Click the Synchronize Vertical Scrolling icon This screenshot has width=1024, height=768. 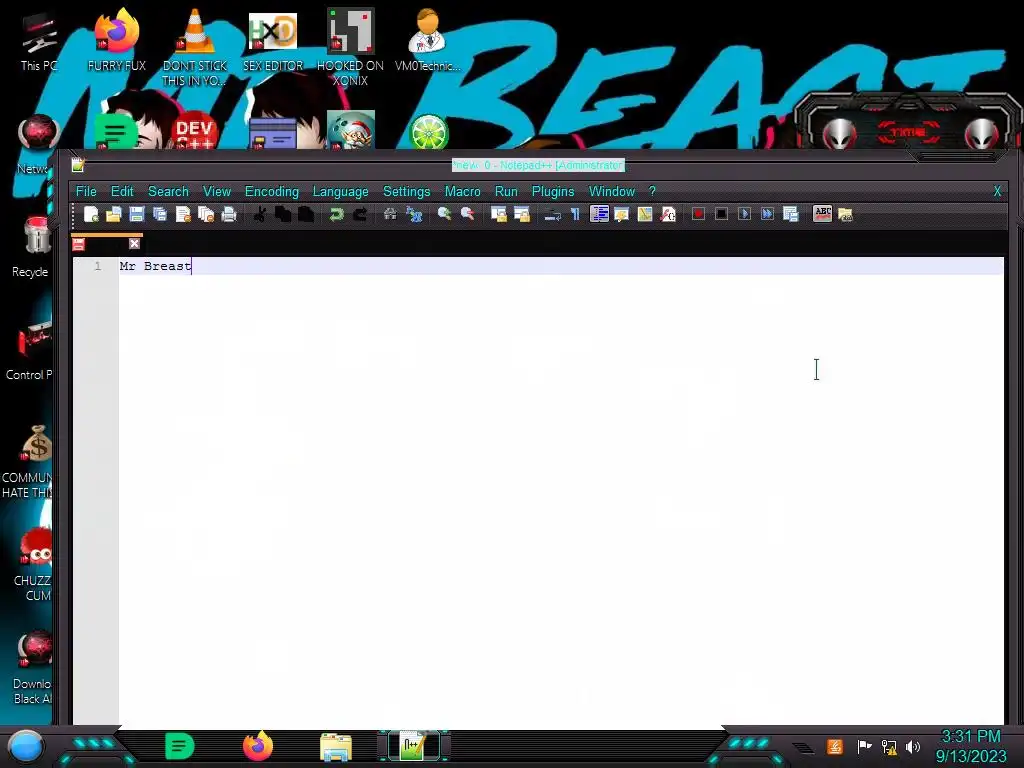[498, 214]
